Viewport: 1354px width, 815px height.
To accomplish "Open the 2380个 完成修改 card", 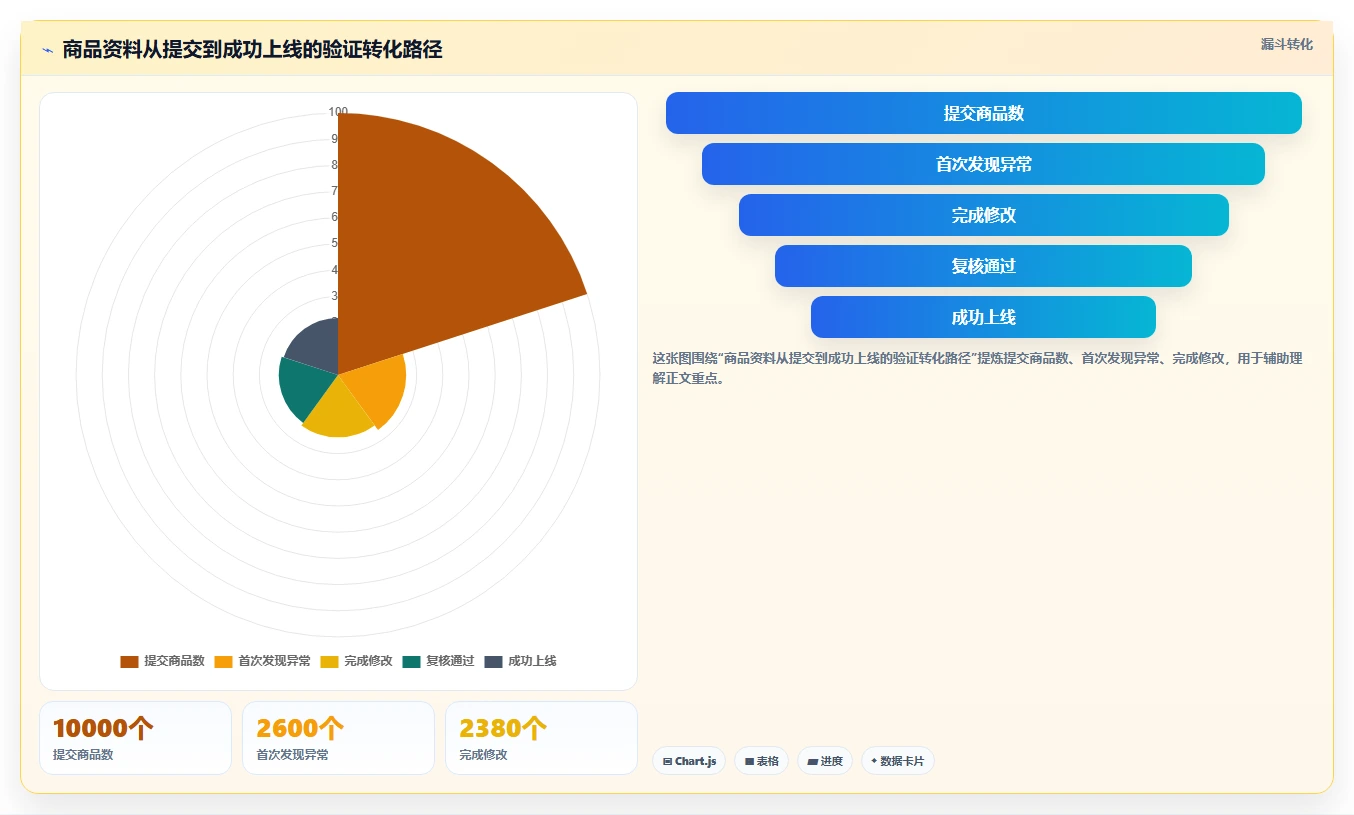I will [x=541, y=738].
